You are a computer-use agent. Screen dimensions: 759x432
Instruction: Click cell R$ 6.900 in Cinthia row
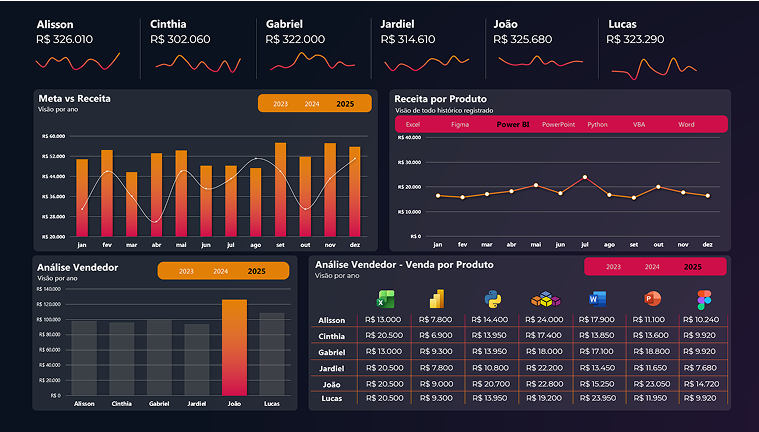(x=436, y=336)
